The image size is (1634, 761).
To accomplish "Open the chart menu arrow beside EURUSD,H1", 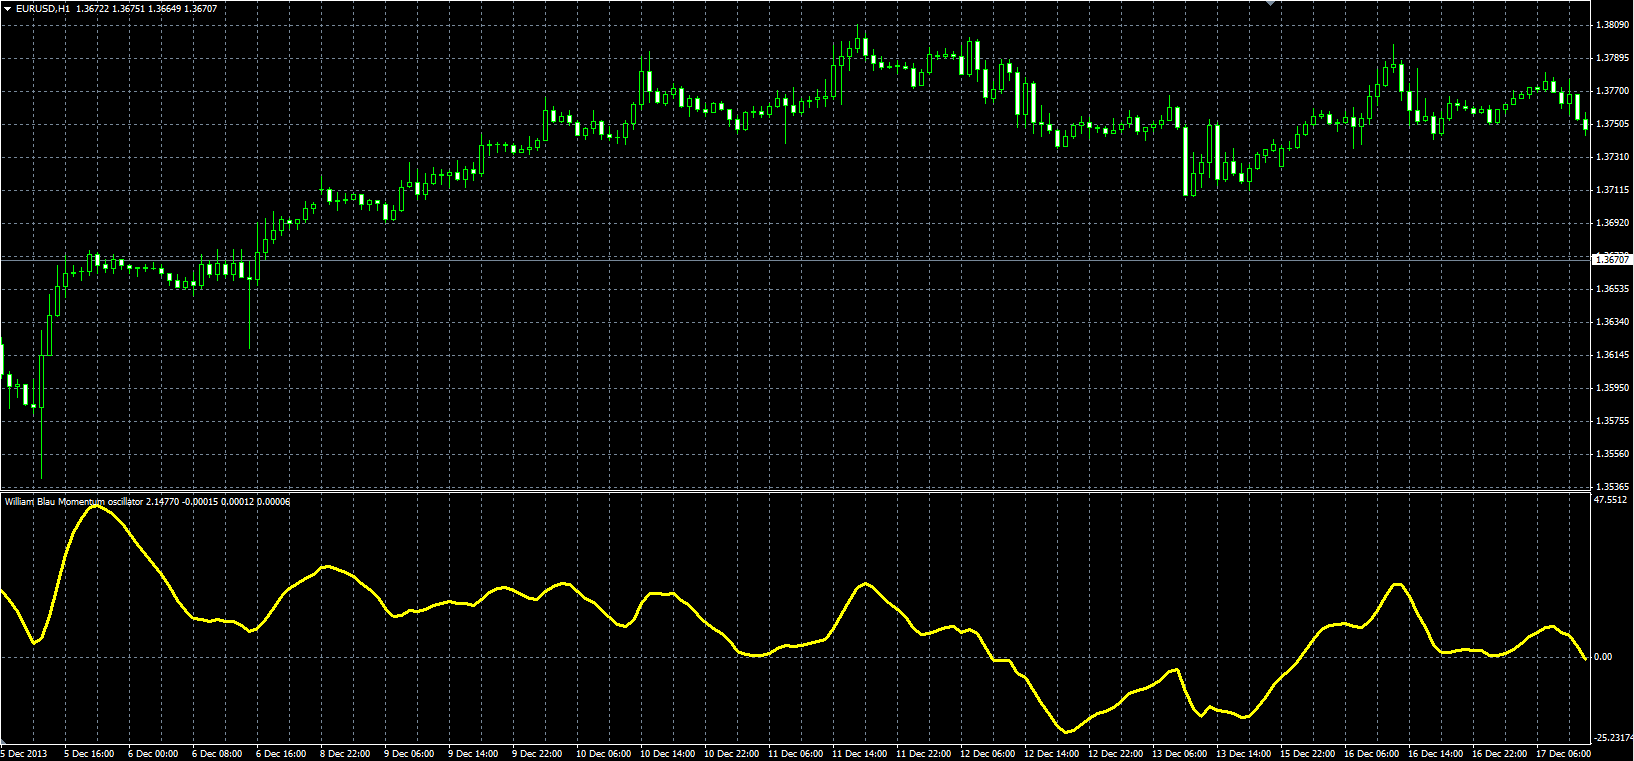I will tap(8, 9).
